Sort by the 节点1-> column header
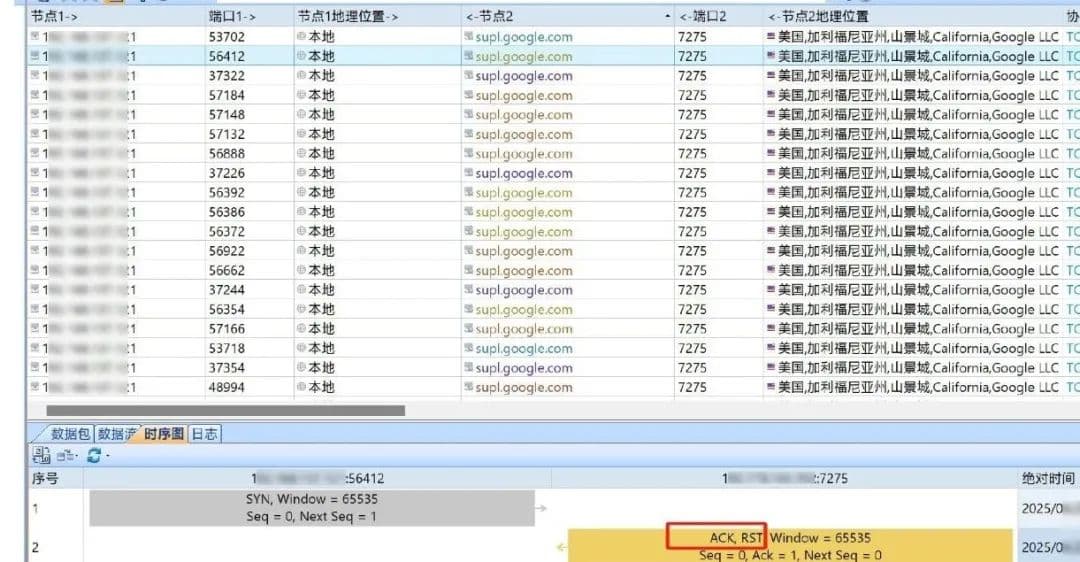The image size is (1080, 562). click(116, 16)
